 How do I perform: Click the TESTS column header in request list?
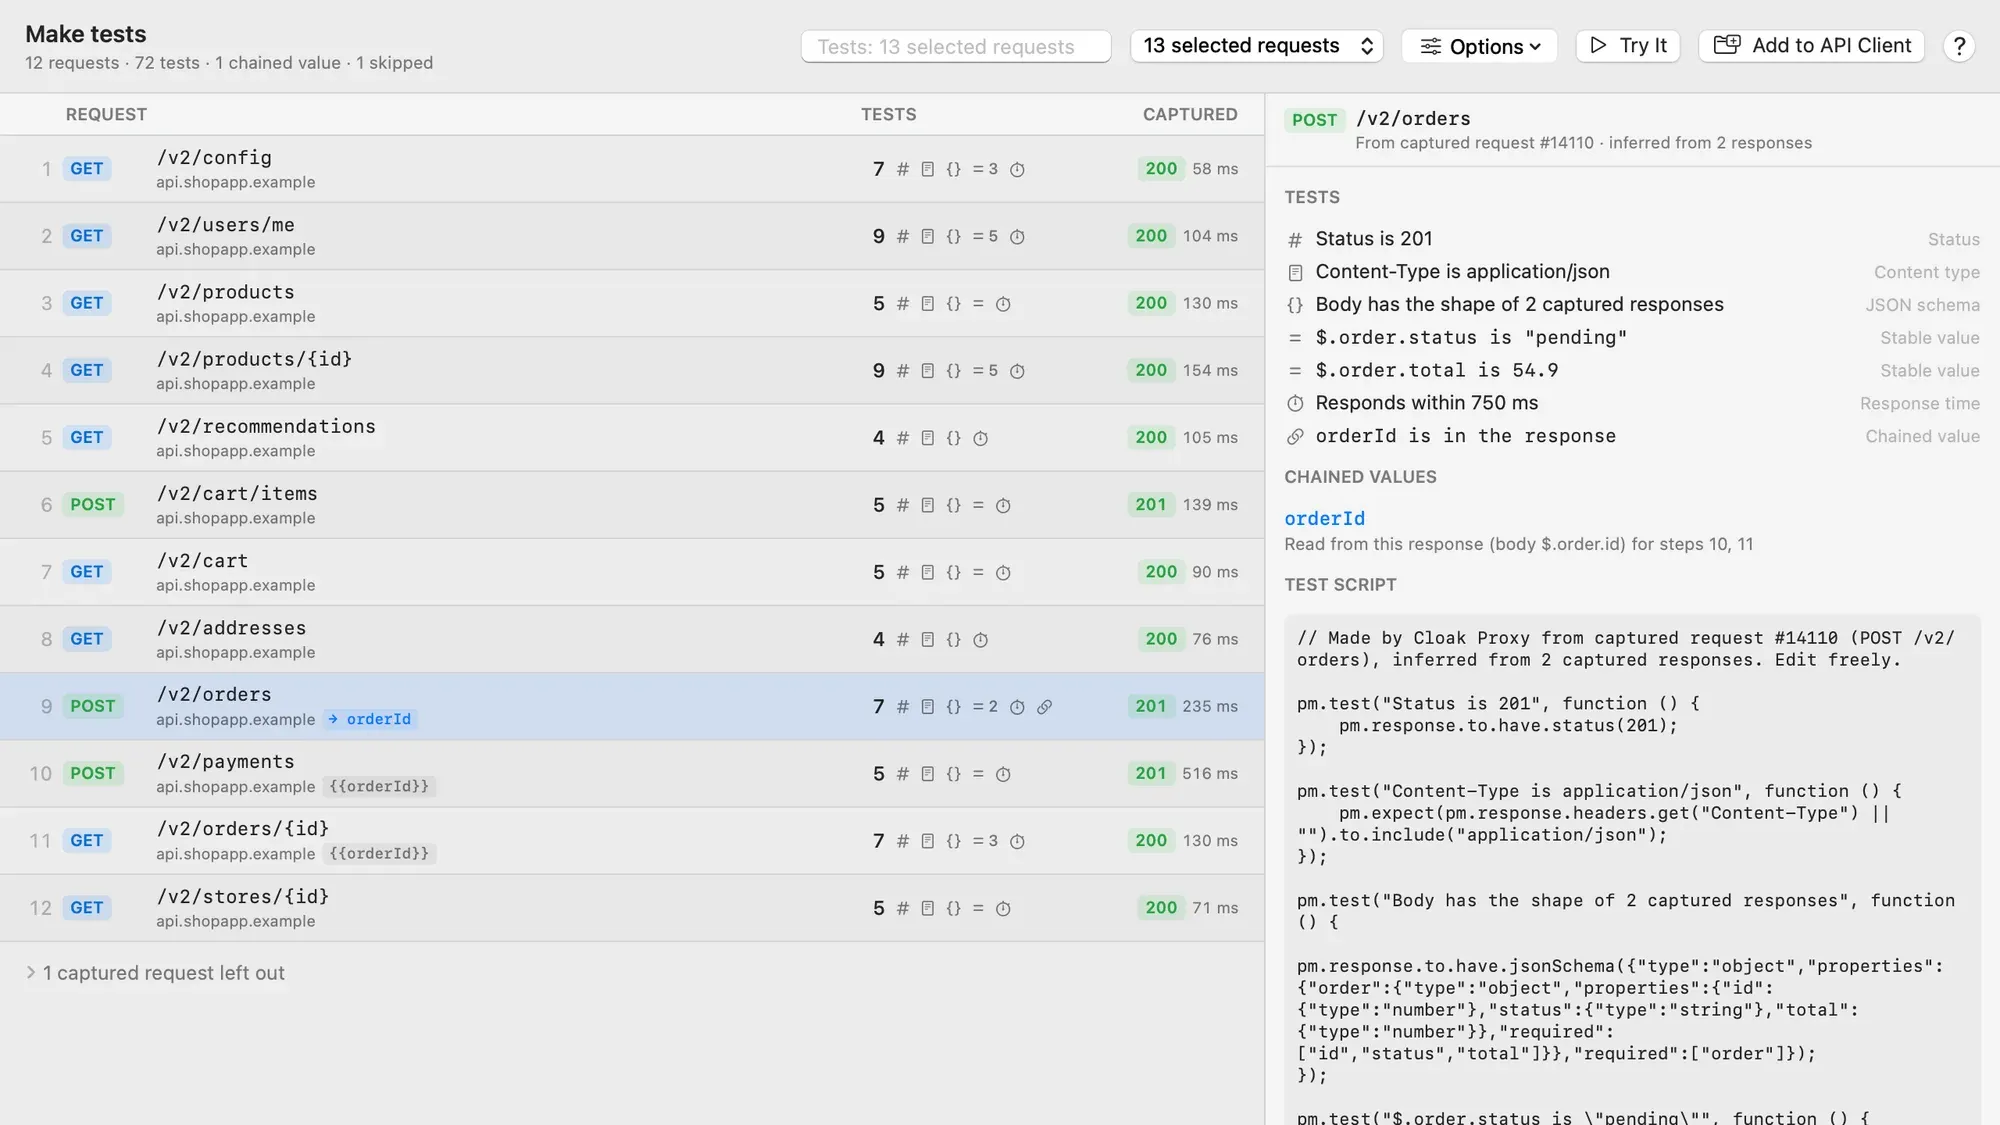pyautogui.click(x=888, y=115)
